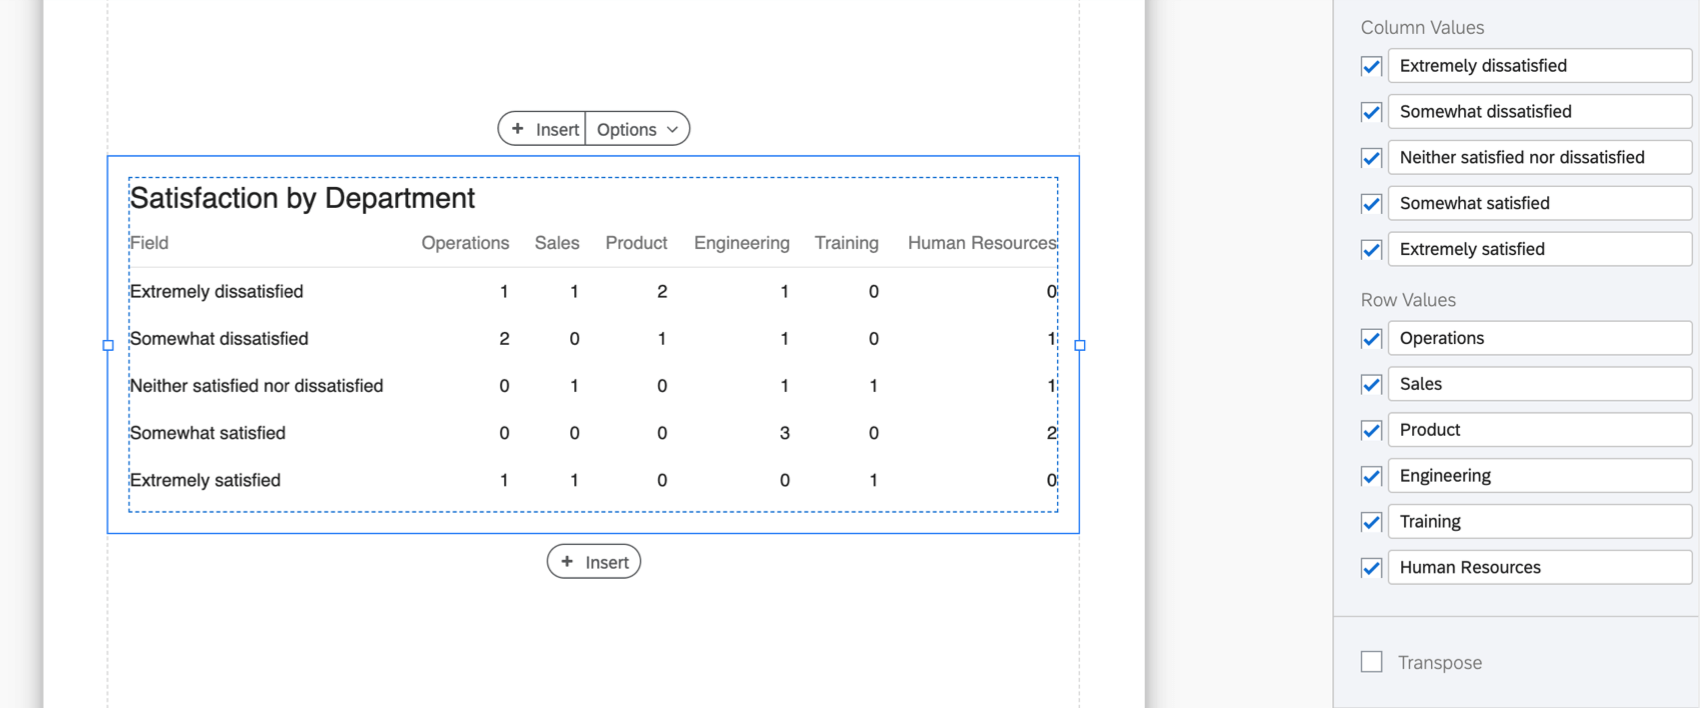This screenshot has width=1700, height=708.
Task: Enable the Transpose checkbox
Action: click(1371, 662)
